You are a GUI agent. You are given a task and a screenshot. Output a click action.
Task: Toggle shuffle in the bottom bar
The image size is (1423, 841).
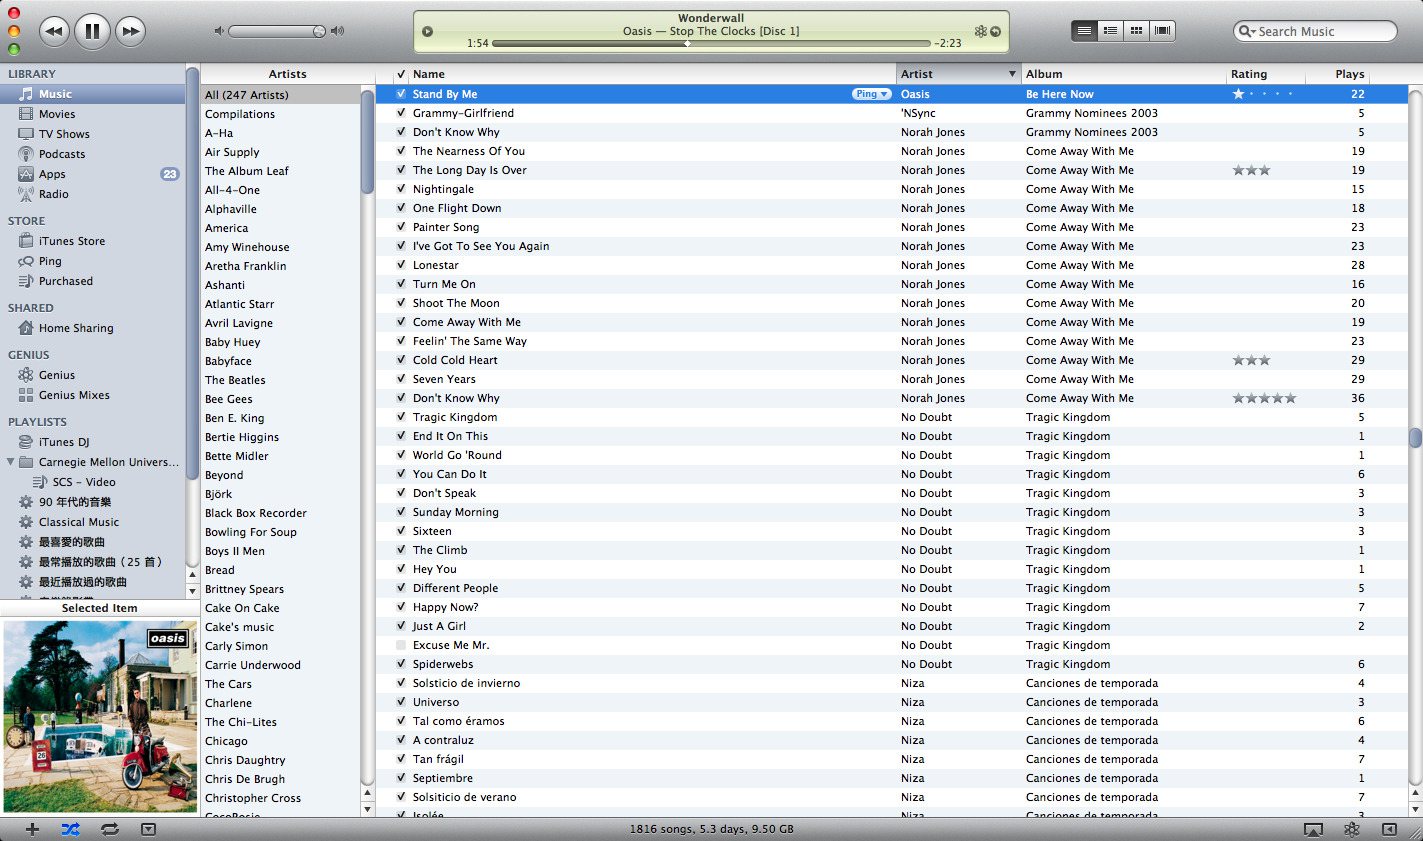70,829
